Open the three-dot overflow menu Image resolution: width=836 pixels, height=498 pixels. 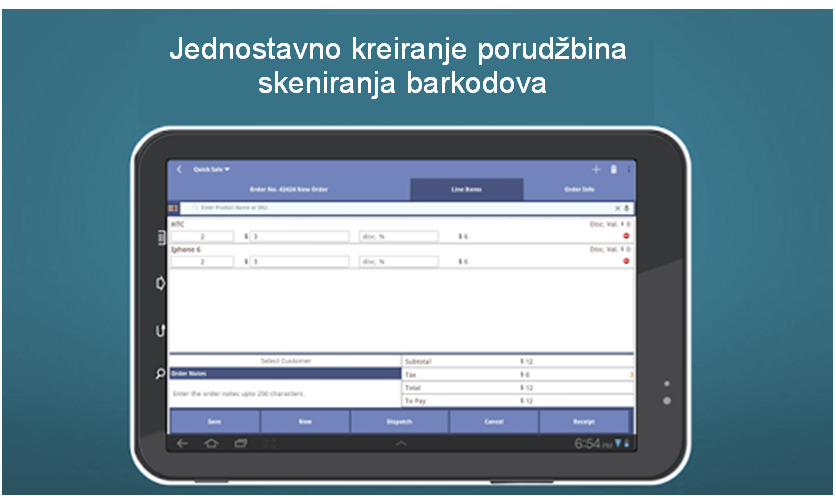(629, 169)
